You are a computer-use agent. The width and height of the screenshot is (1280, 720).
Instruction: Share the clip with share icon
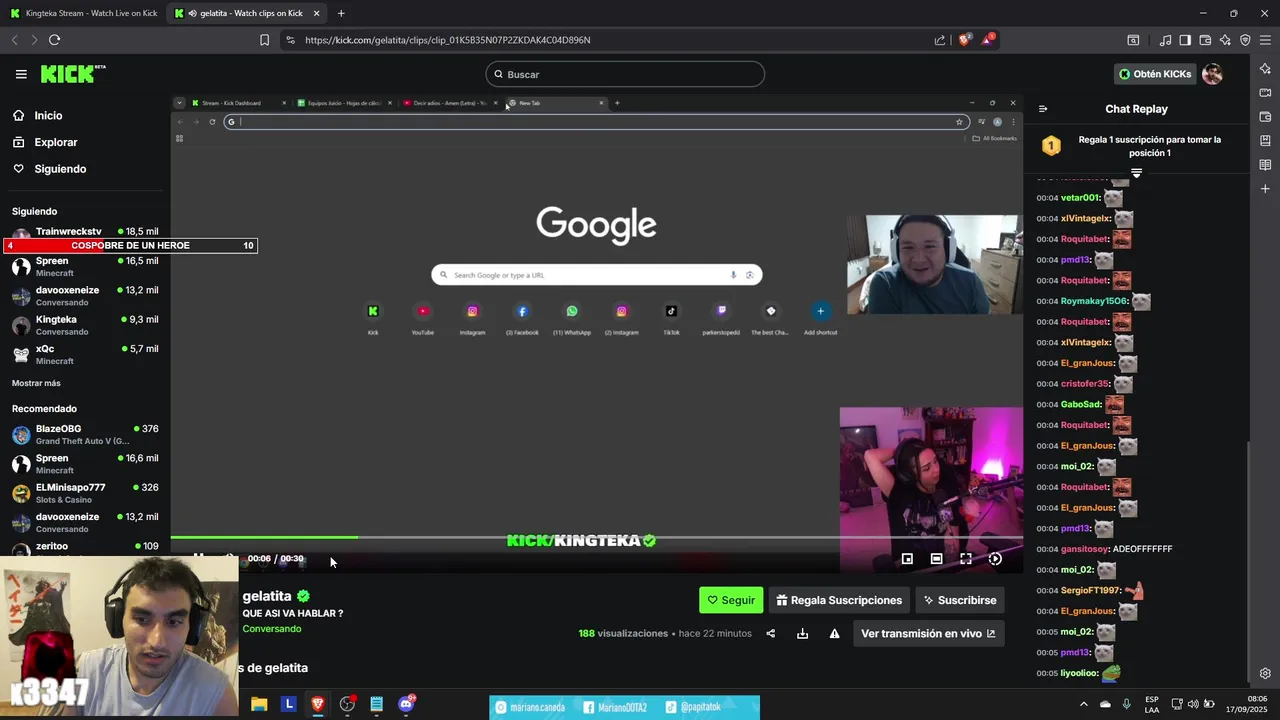pos(770,633)
